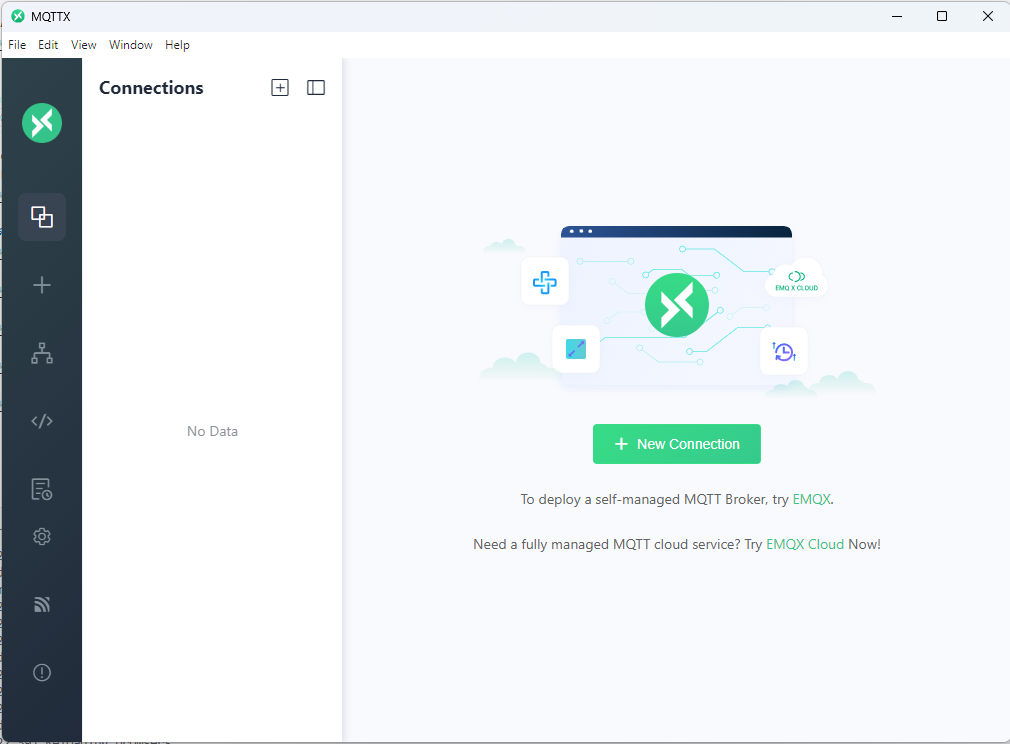Open the View menu
The image size is (1010, 744).
click(84, 45)
